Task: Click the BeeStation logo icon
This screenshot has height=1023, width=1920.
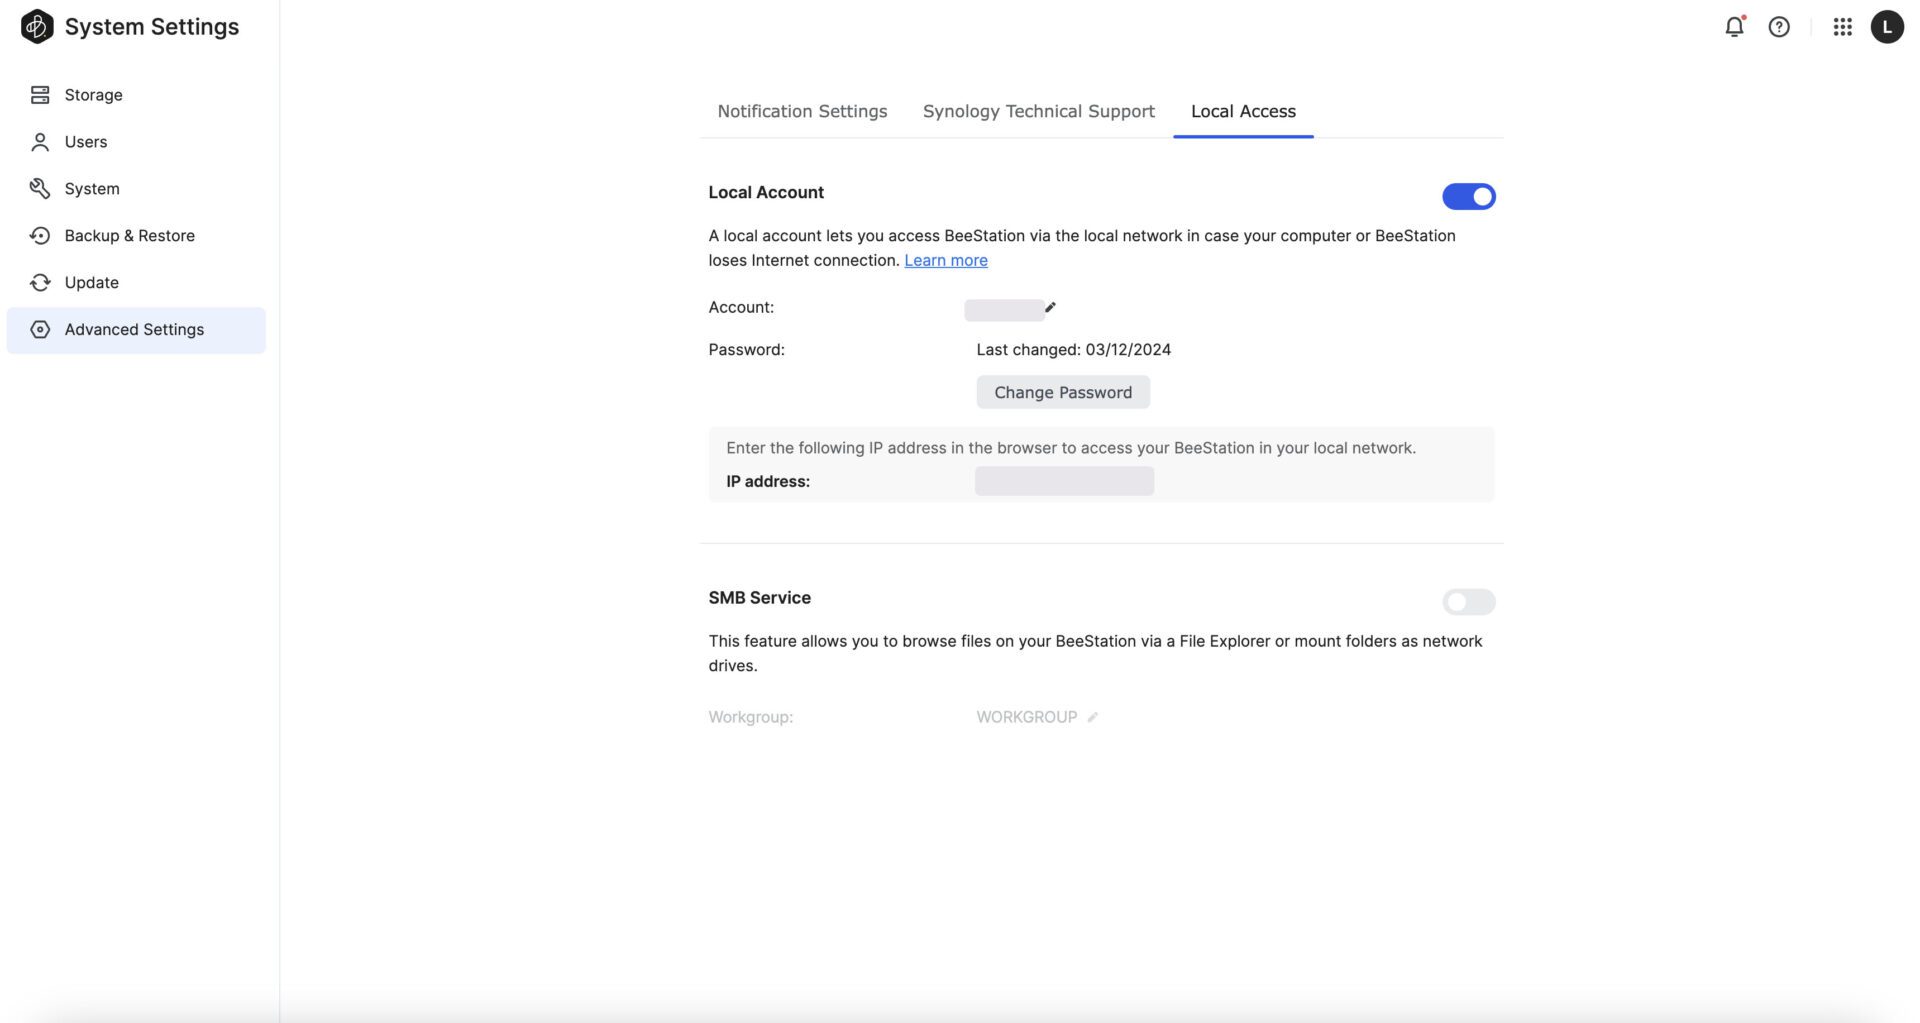Action: tap(37, 27)
